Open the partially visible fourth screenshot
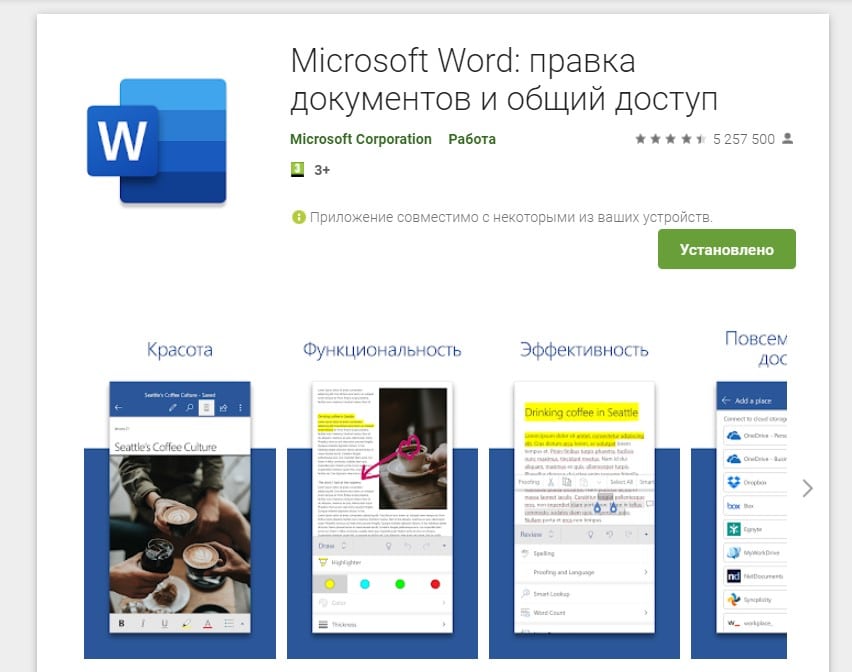The width and height of the screenshot is (852, 672). coord(739,495)
